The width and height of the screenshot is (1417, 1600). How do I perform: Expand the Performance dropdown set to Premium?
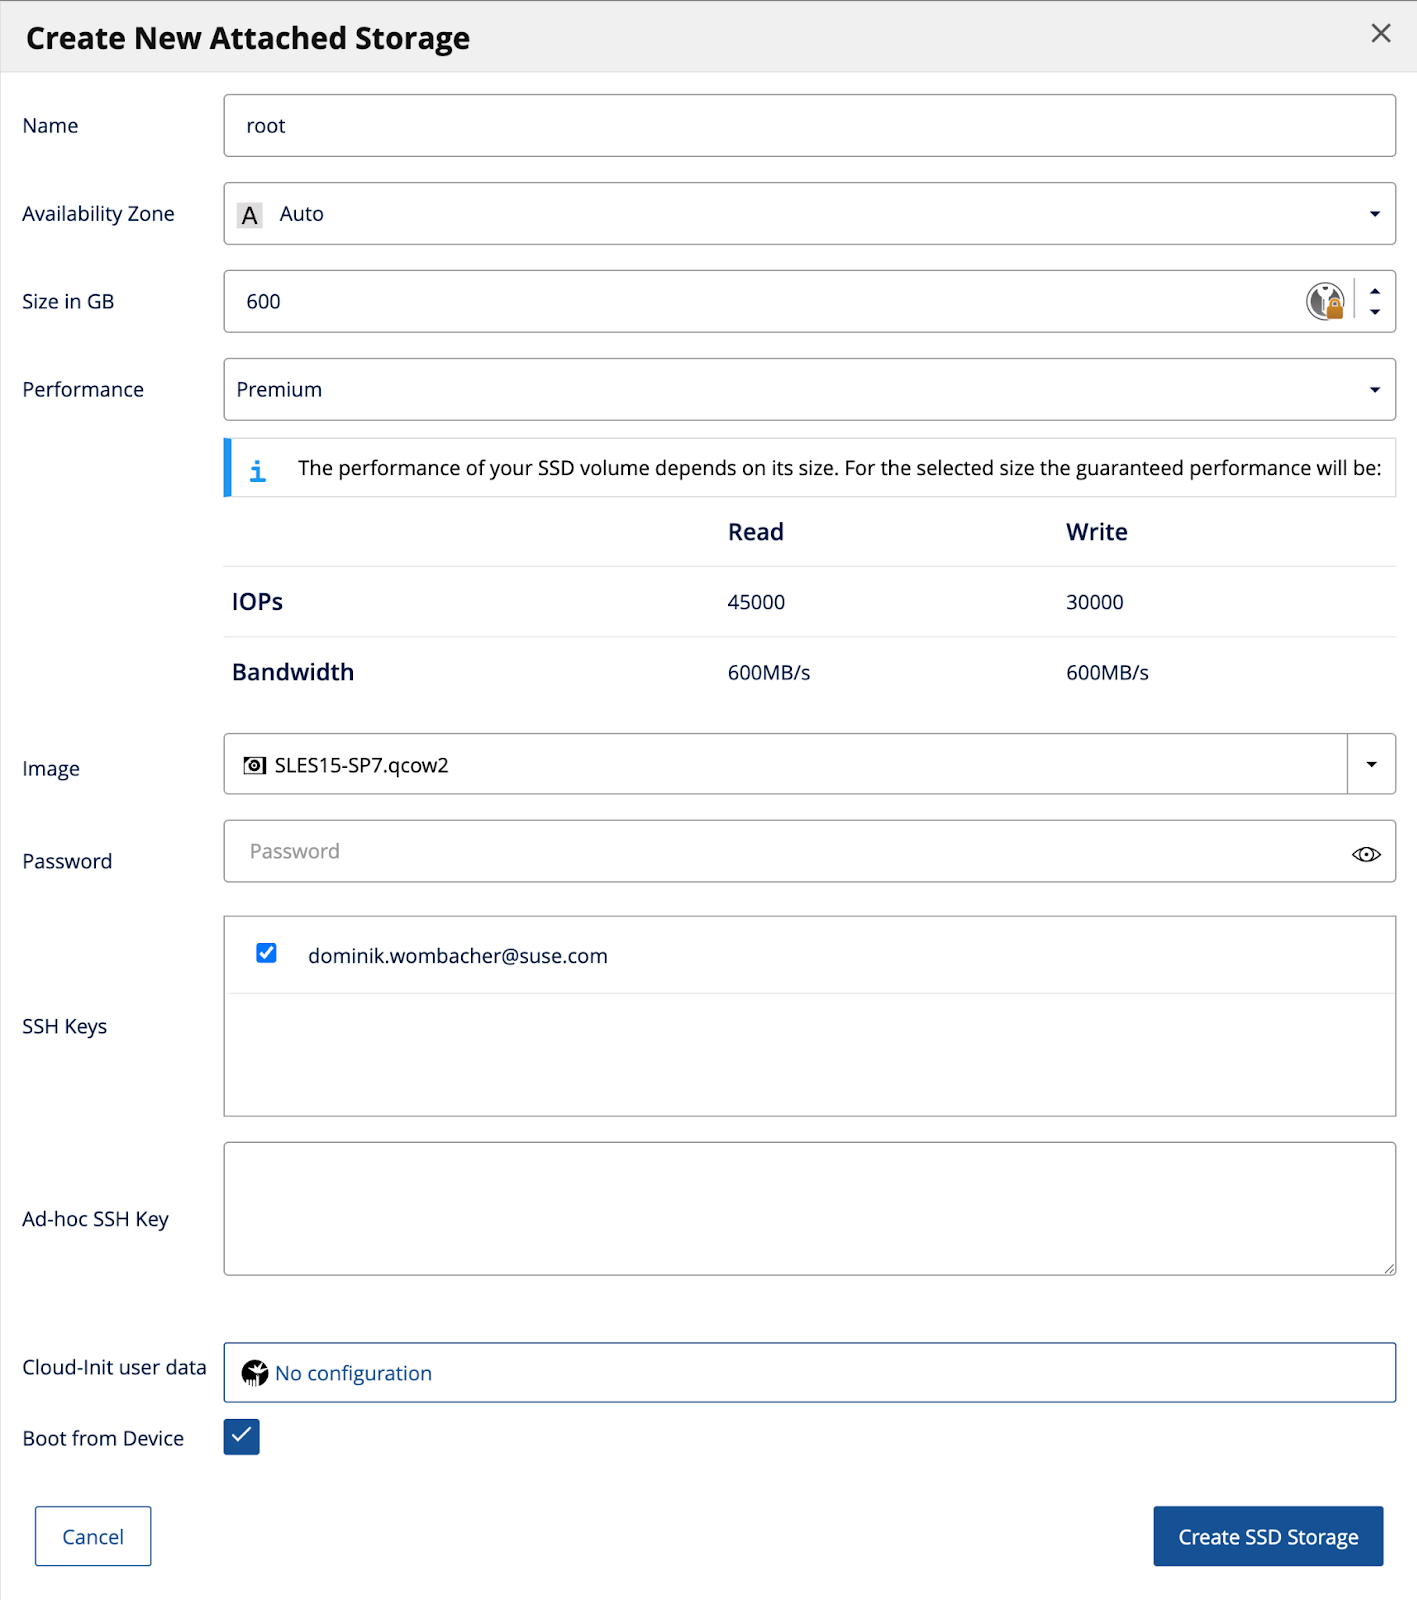[x=1374, y=390]
